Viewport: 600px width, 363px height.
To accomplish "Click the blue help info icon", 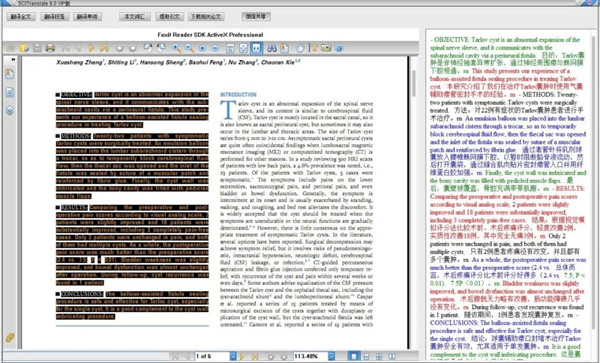I will [339, 48].
